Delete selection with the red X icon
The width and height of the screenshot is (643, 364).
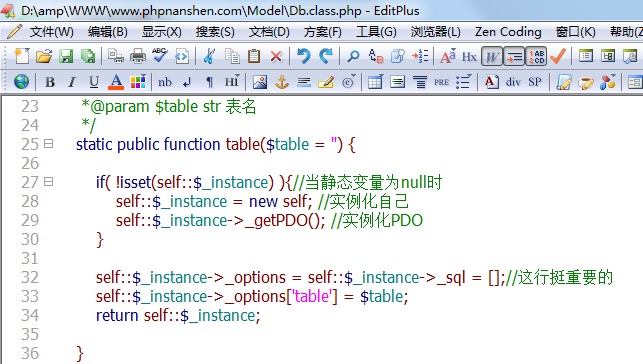point(276,56)
